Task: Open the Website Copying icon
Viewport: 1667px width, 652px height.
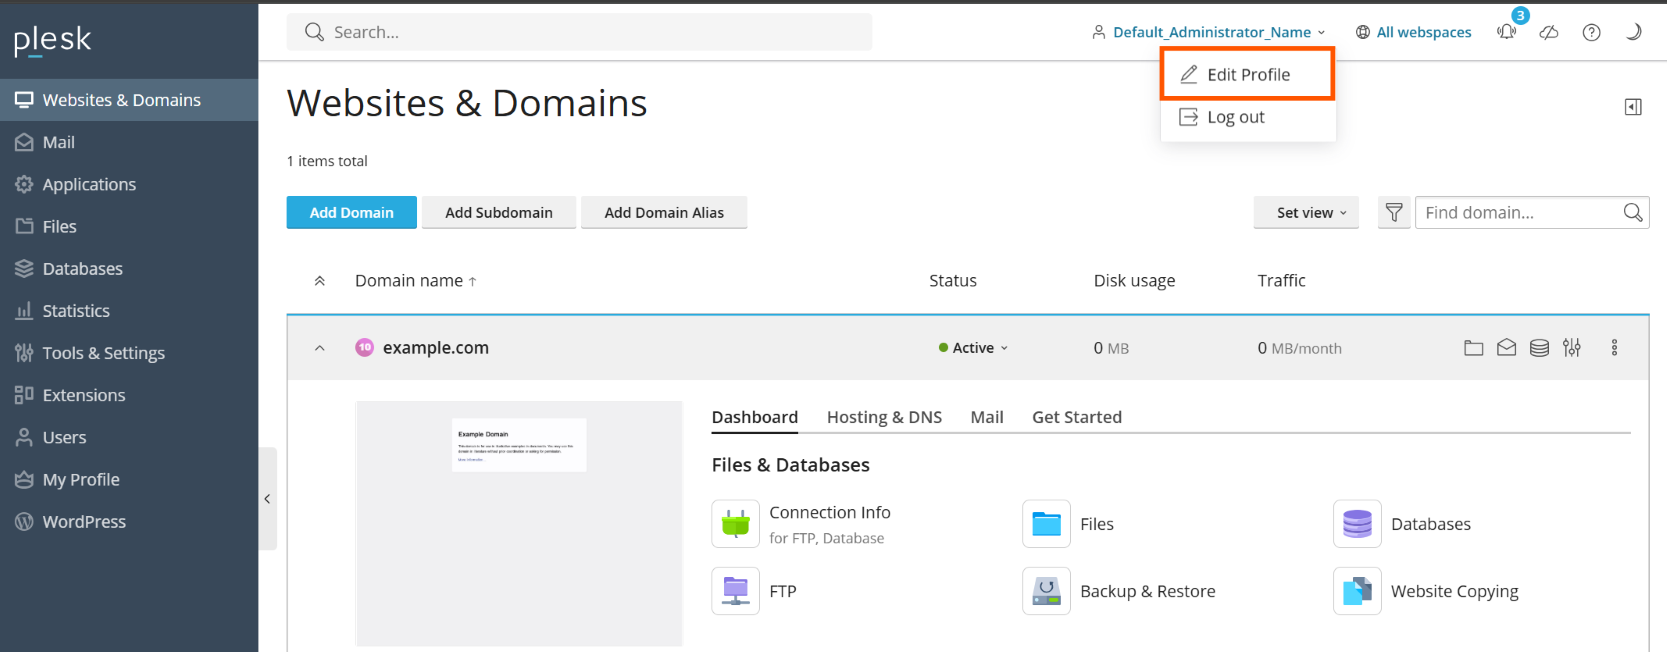Action: click(1357, 591)
